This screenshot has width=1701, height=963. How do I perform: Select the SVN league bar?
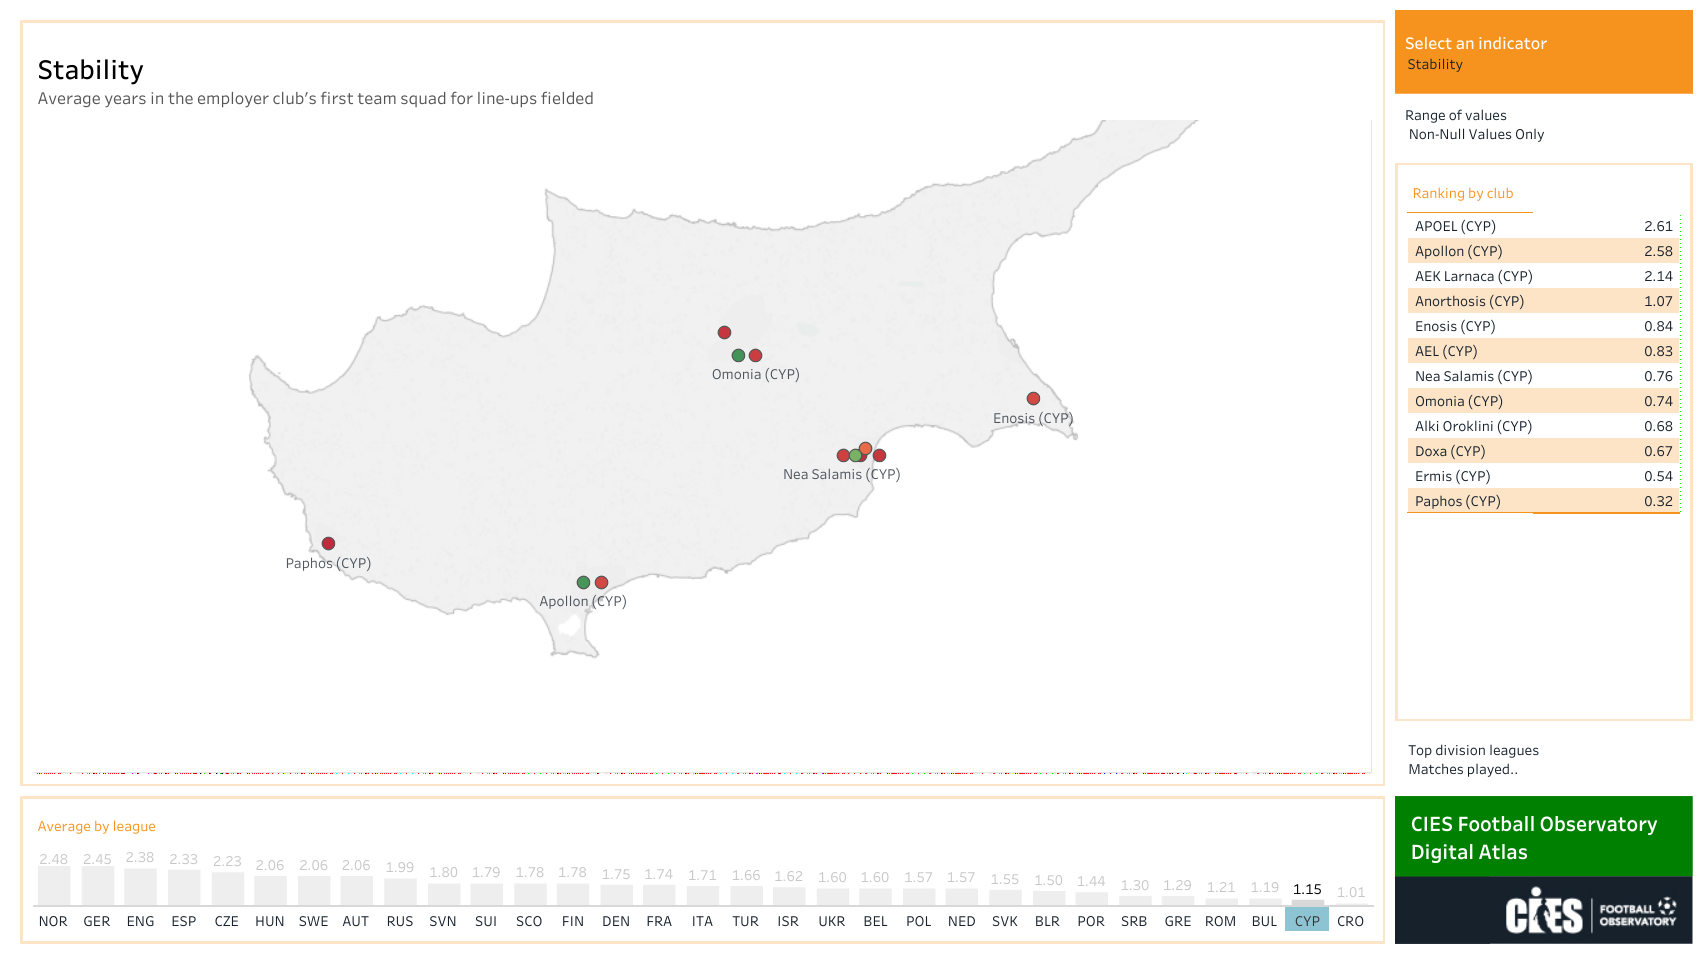(x=443, y=894)
